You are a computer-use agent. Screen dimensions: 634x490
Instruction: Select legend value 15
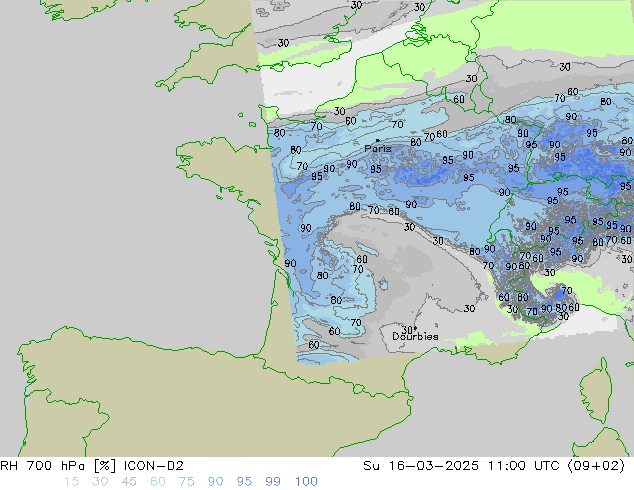coord(71,482)
